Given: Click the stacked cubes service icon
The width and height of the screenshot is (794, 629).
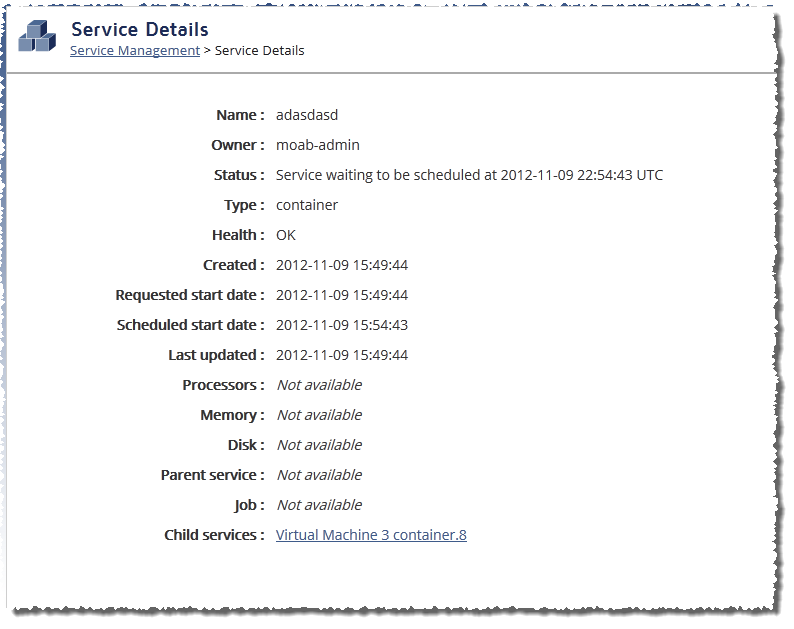Looking at the screenshot, I should 37,36.
